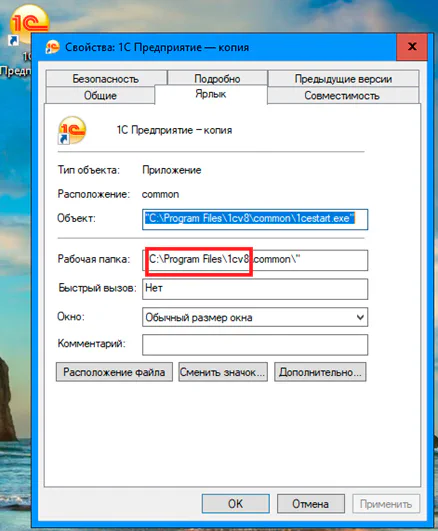Viewport: 438px width, 531px height.
Task: Click the Быстрый вызов field
Action: 255,289
